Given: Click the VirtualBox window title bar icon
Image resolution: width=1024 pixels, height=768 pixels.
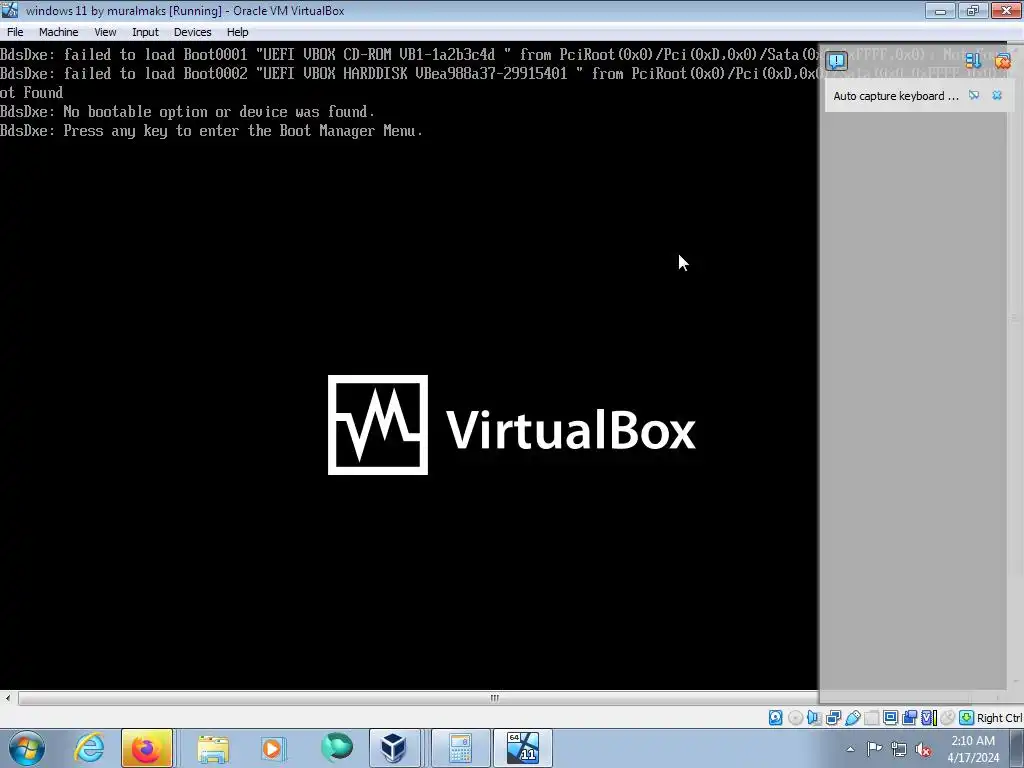Looking at the screenshot, I should [10, 10].
